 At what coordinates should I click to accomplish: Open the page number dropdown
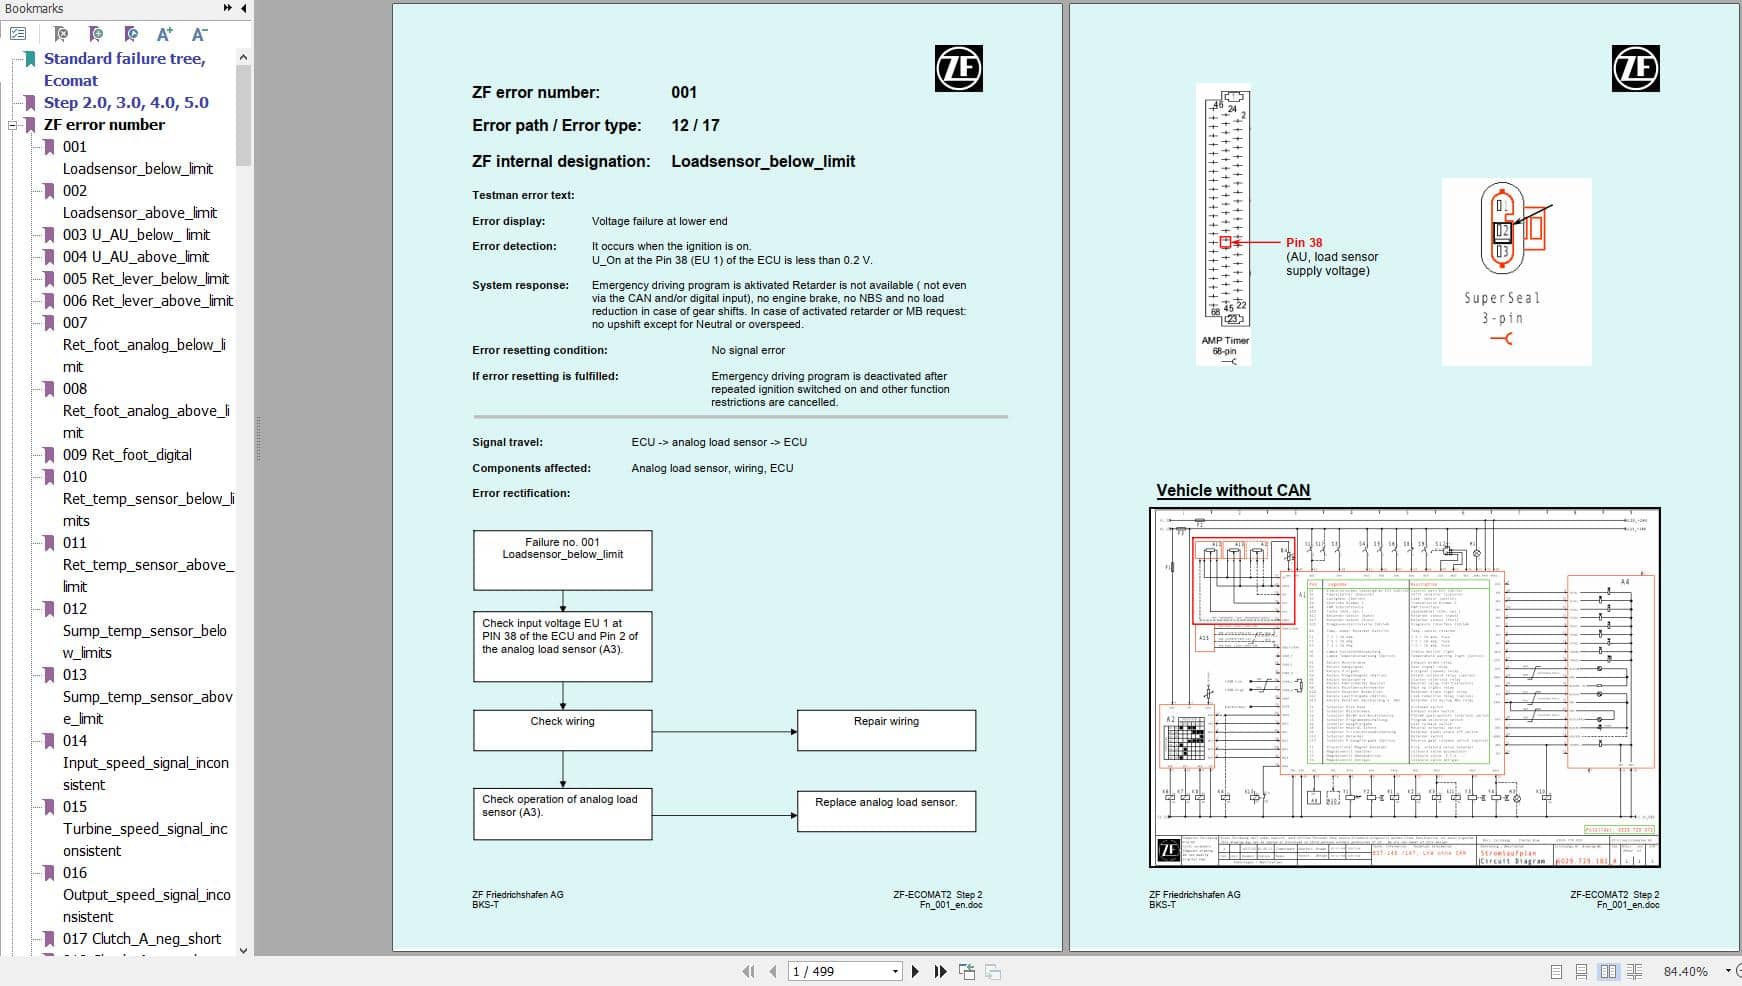tap(895, 971)
